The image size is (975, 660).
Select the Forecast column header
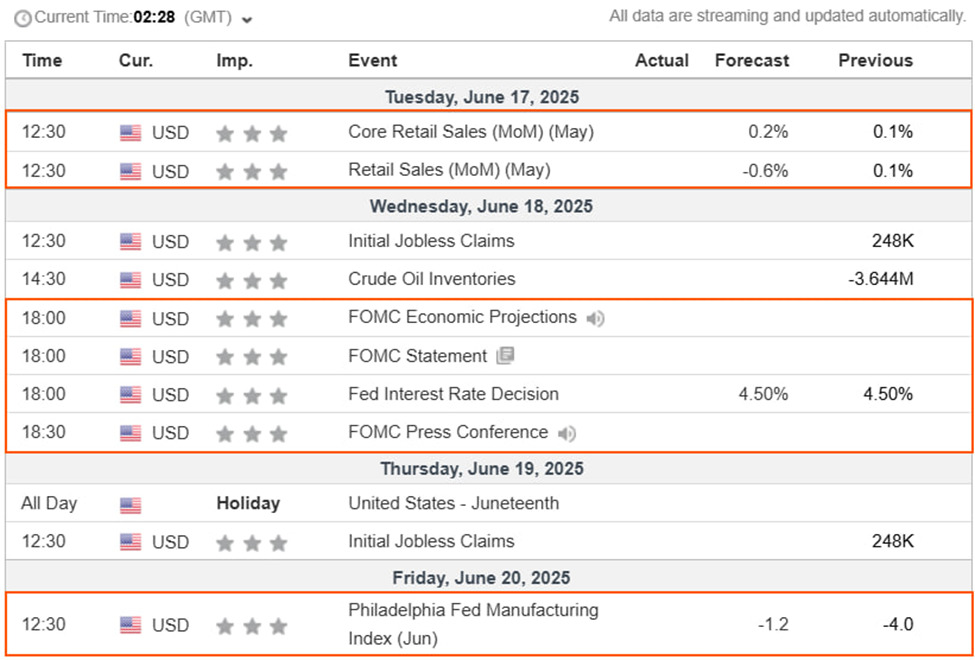pyautogui.click(x=752, y=60)
